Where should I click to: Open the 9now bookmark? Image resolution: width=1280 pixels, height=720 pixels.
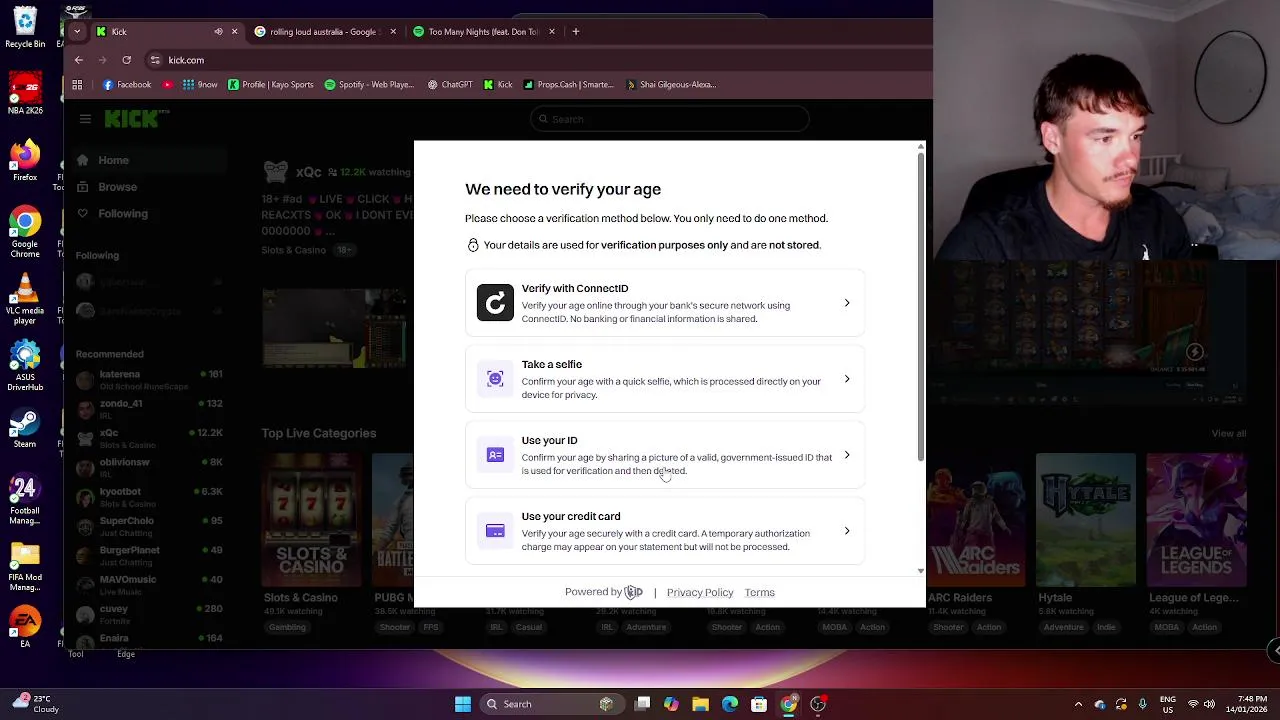[200, 85]
